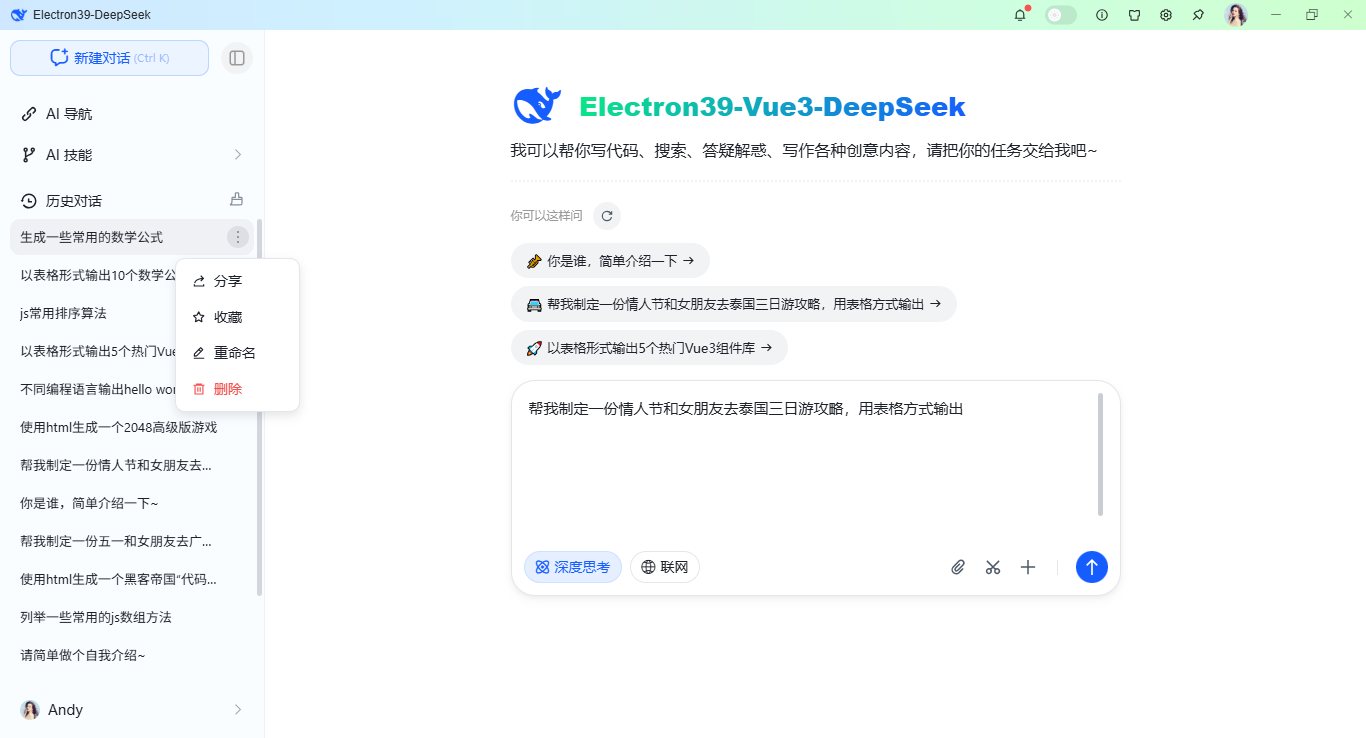Screen dimensions: 1366x738
Task: Attach a file with the paperclip icon
Action: coord(957,567)
